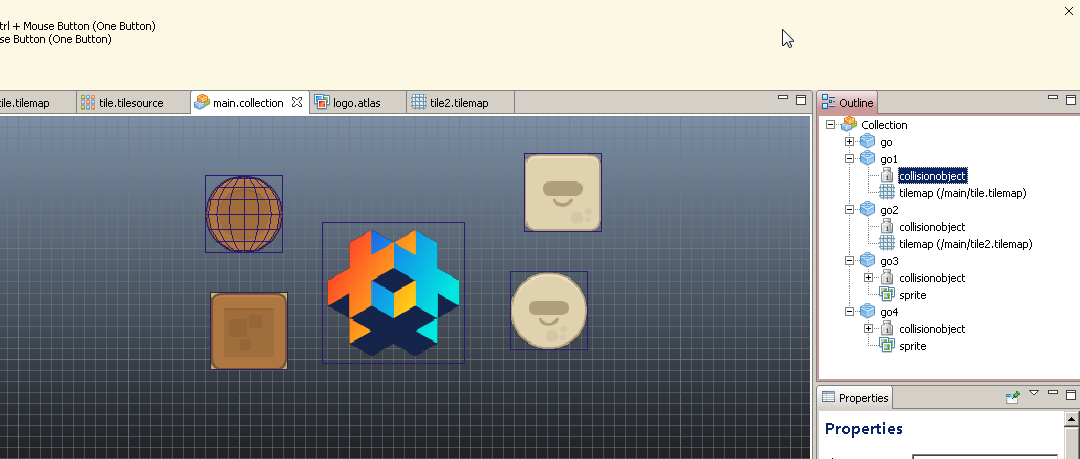This screenshot has height=459, width=1080.
Task: Click the Collection cube icon in the outline
Action: [849, 124]
